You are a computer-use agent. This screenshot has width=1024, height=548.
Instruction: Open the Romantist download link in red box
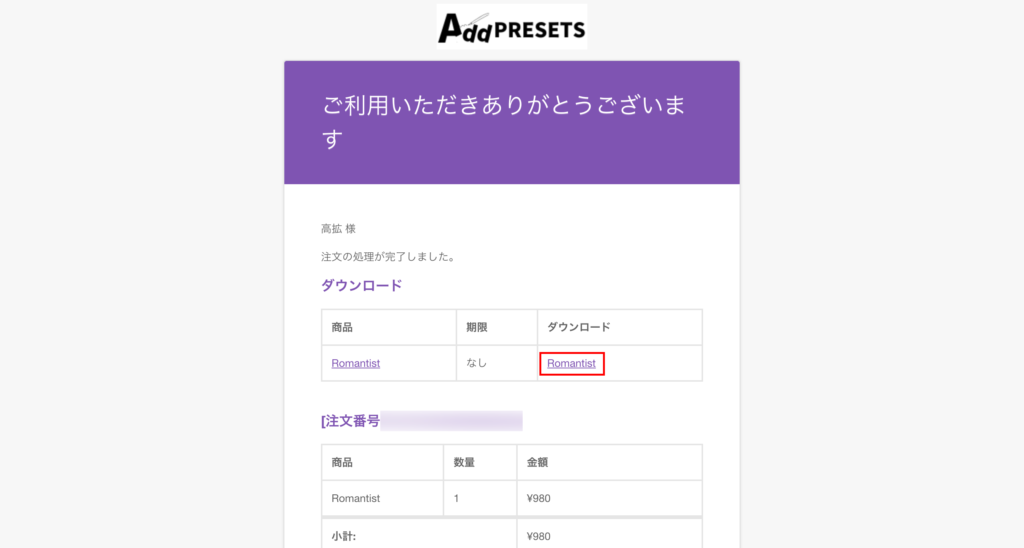[x=571, y=363]
